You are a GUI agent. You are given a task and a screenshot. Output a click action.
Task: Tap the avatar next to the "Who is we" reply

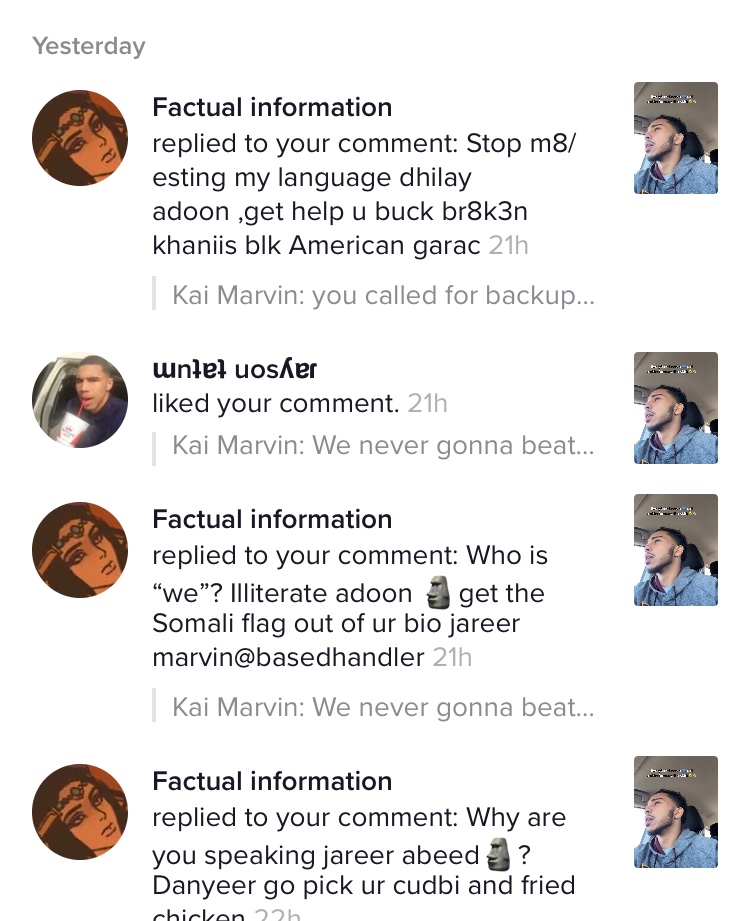[x=80, y=550]
